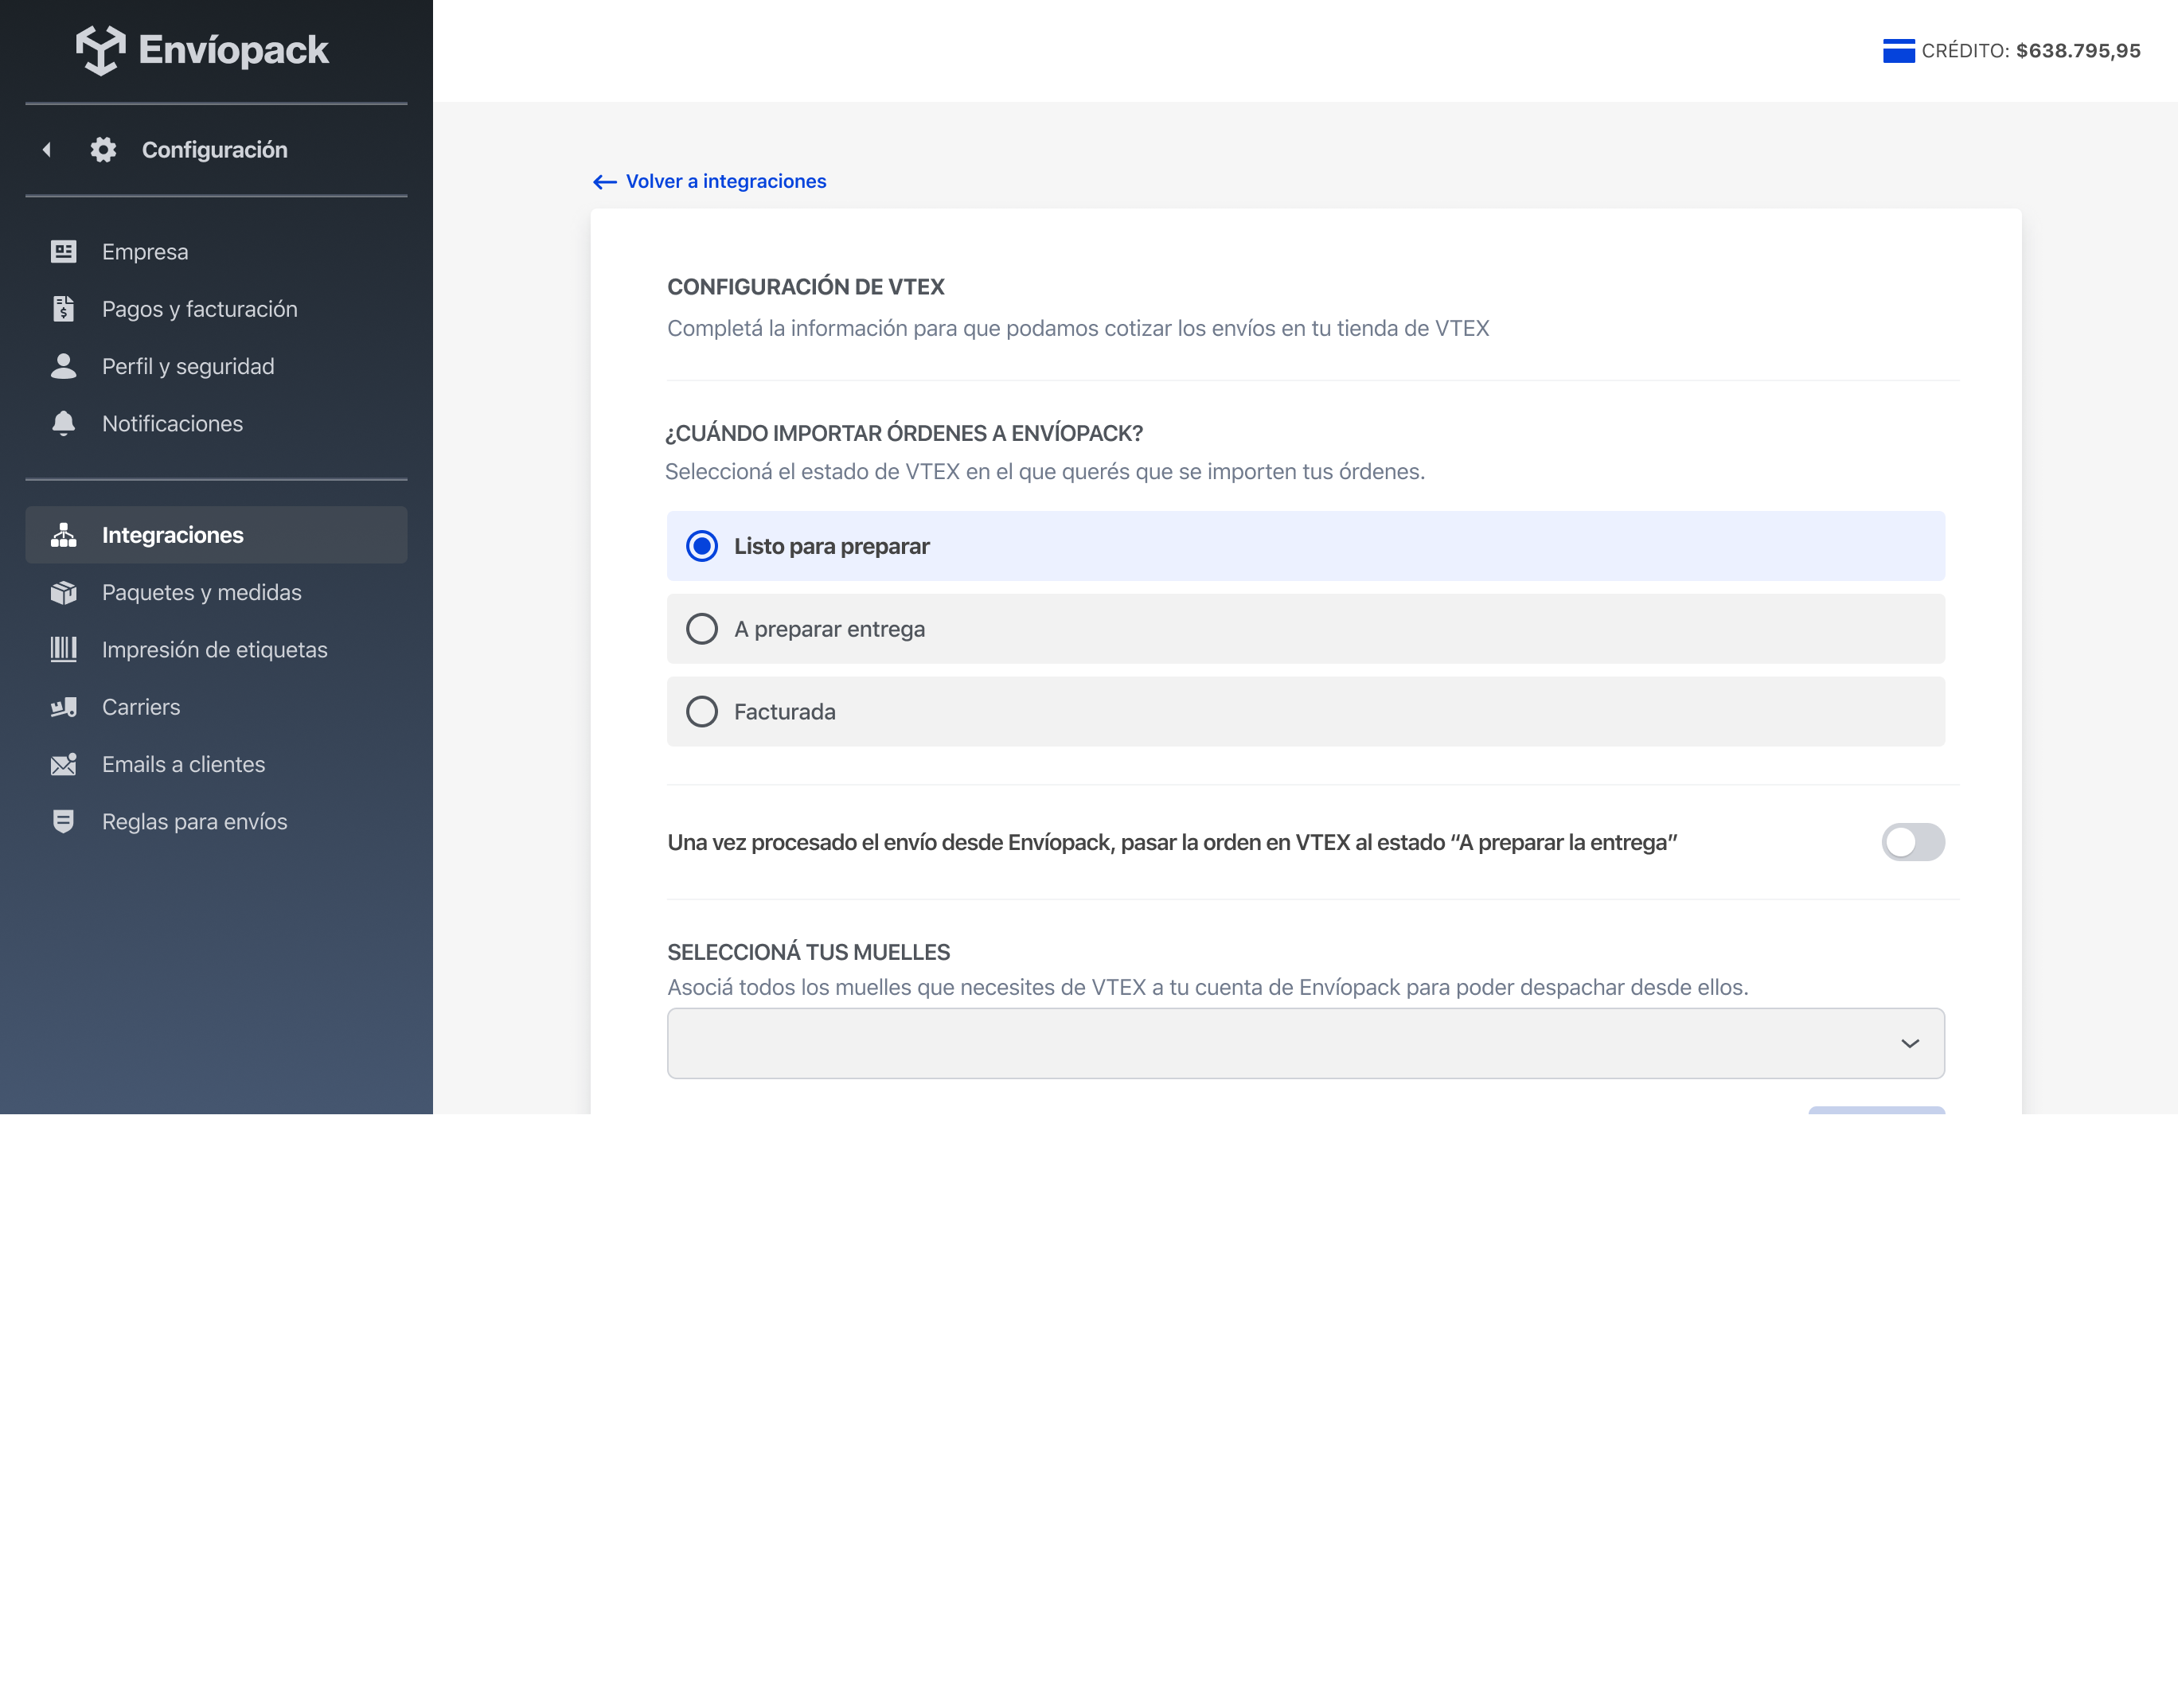Go to Pagos y facturación
Image resolution: width=2178 pixels, height=1708 pixels.
point(216,309)
